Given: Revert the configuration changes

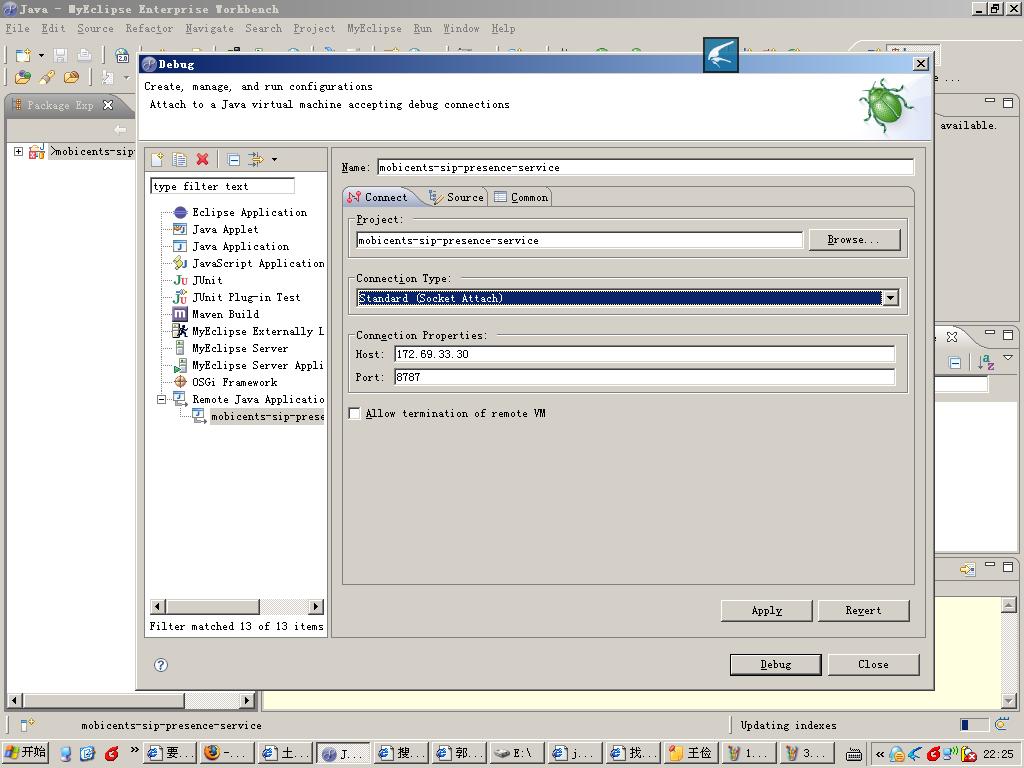Looking at the screenshot, I should 863,611.
